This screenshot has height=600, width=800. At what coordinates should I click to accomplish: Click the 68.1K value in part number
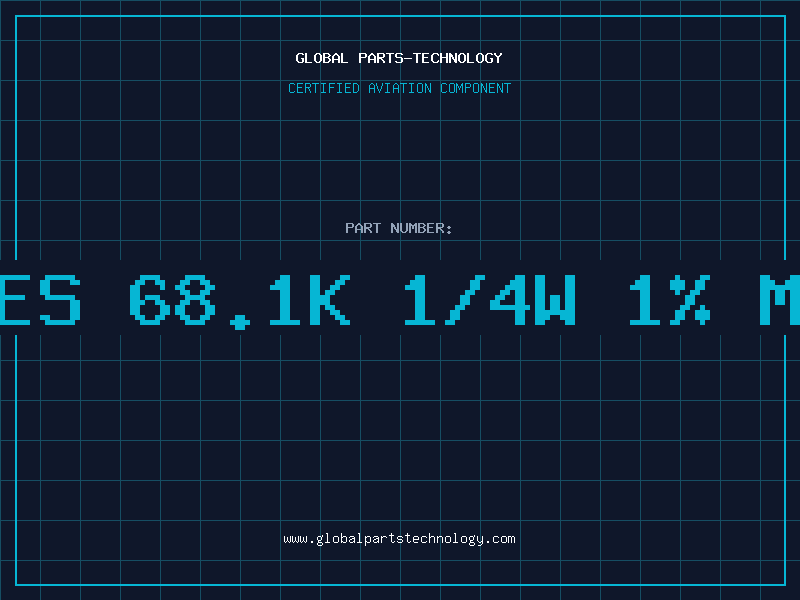tap(240, 301)
